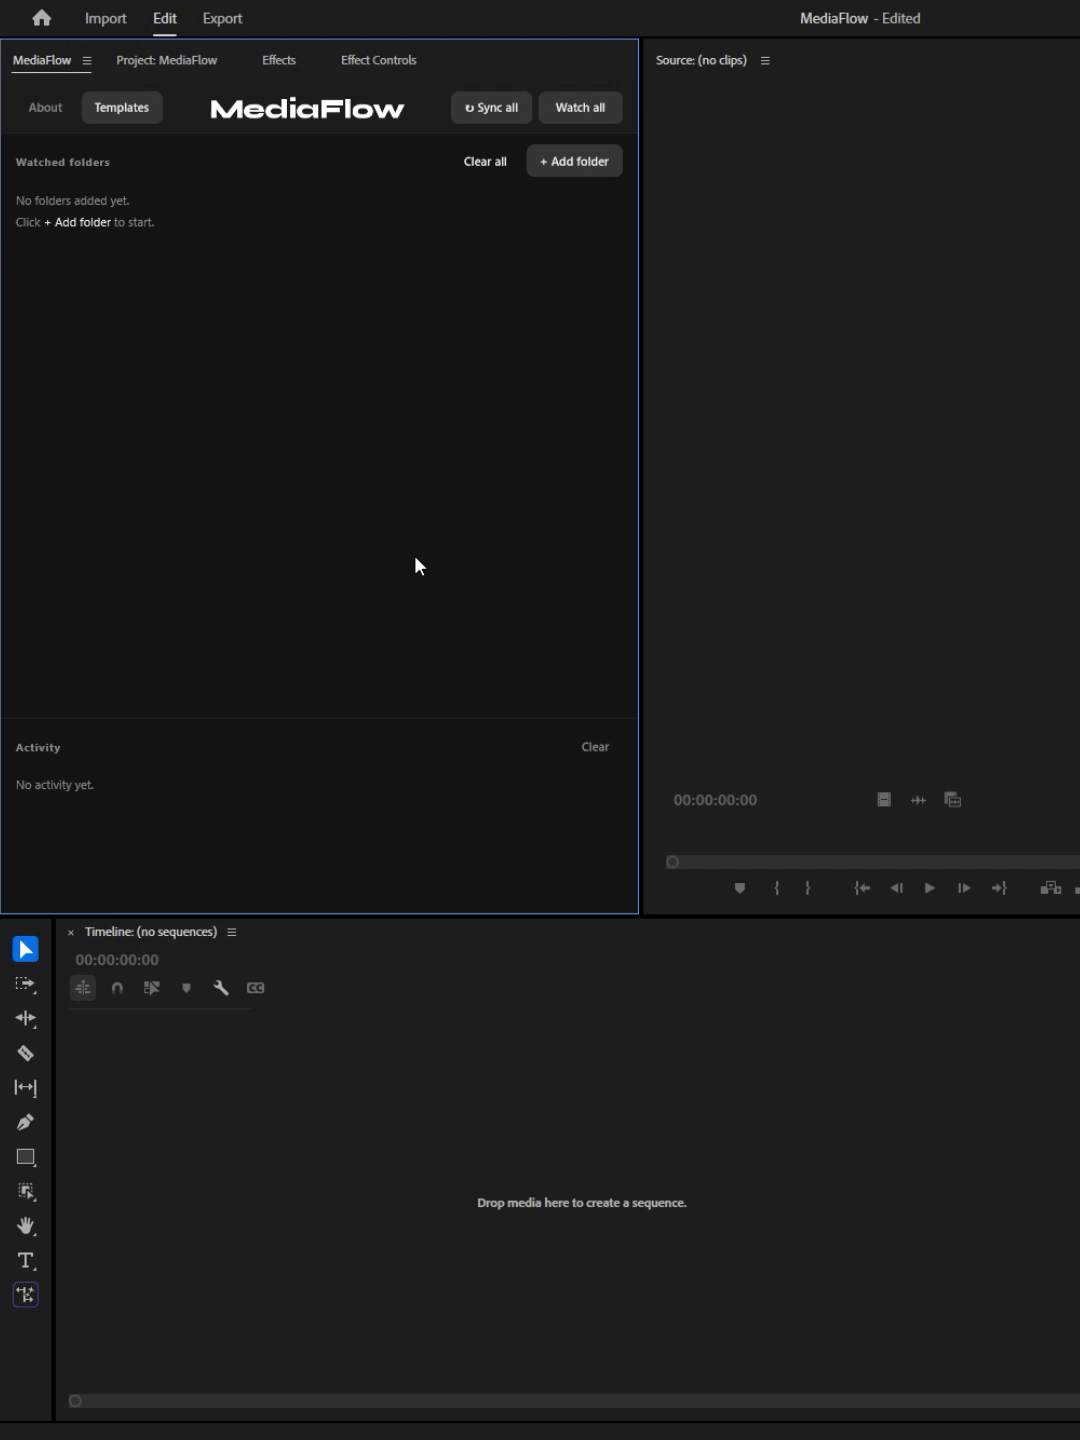The width and height of the screenshot is (1080, 1440).
Task: Select the Track Select Forward tool
Action: [x=25, y=984]
